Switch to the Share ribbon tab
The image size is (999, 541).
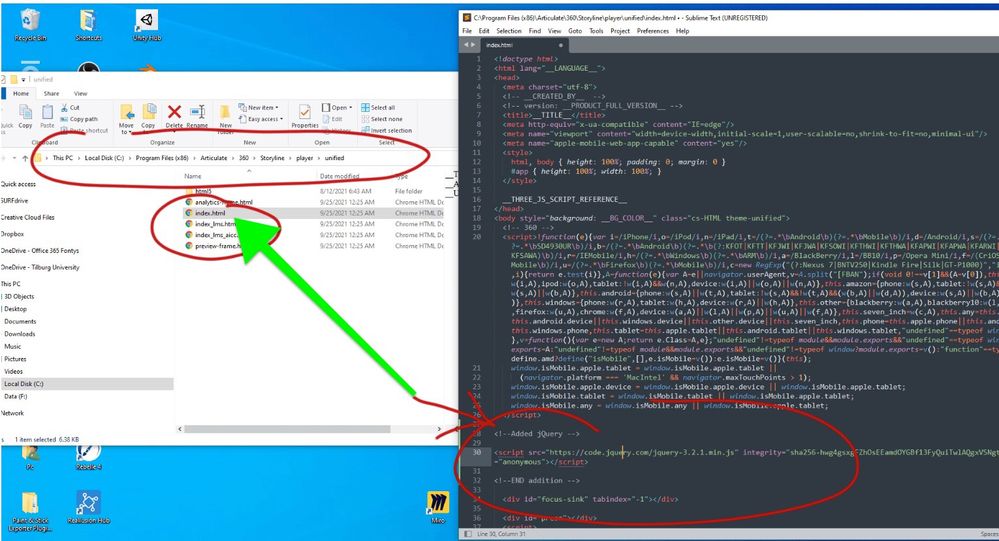[51, 94]
